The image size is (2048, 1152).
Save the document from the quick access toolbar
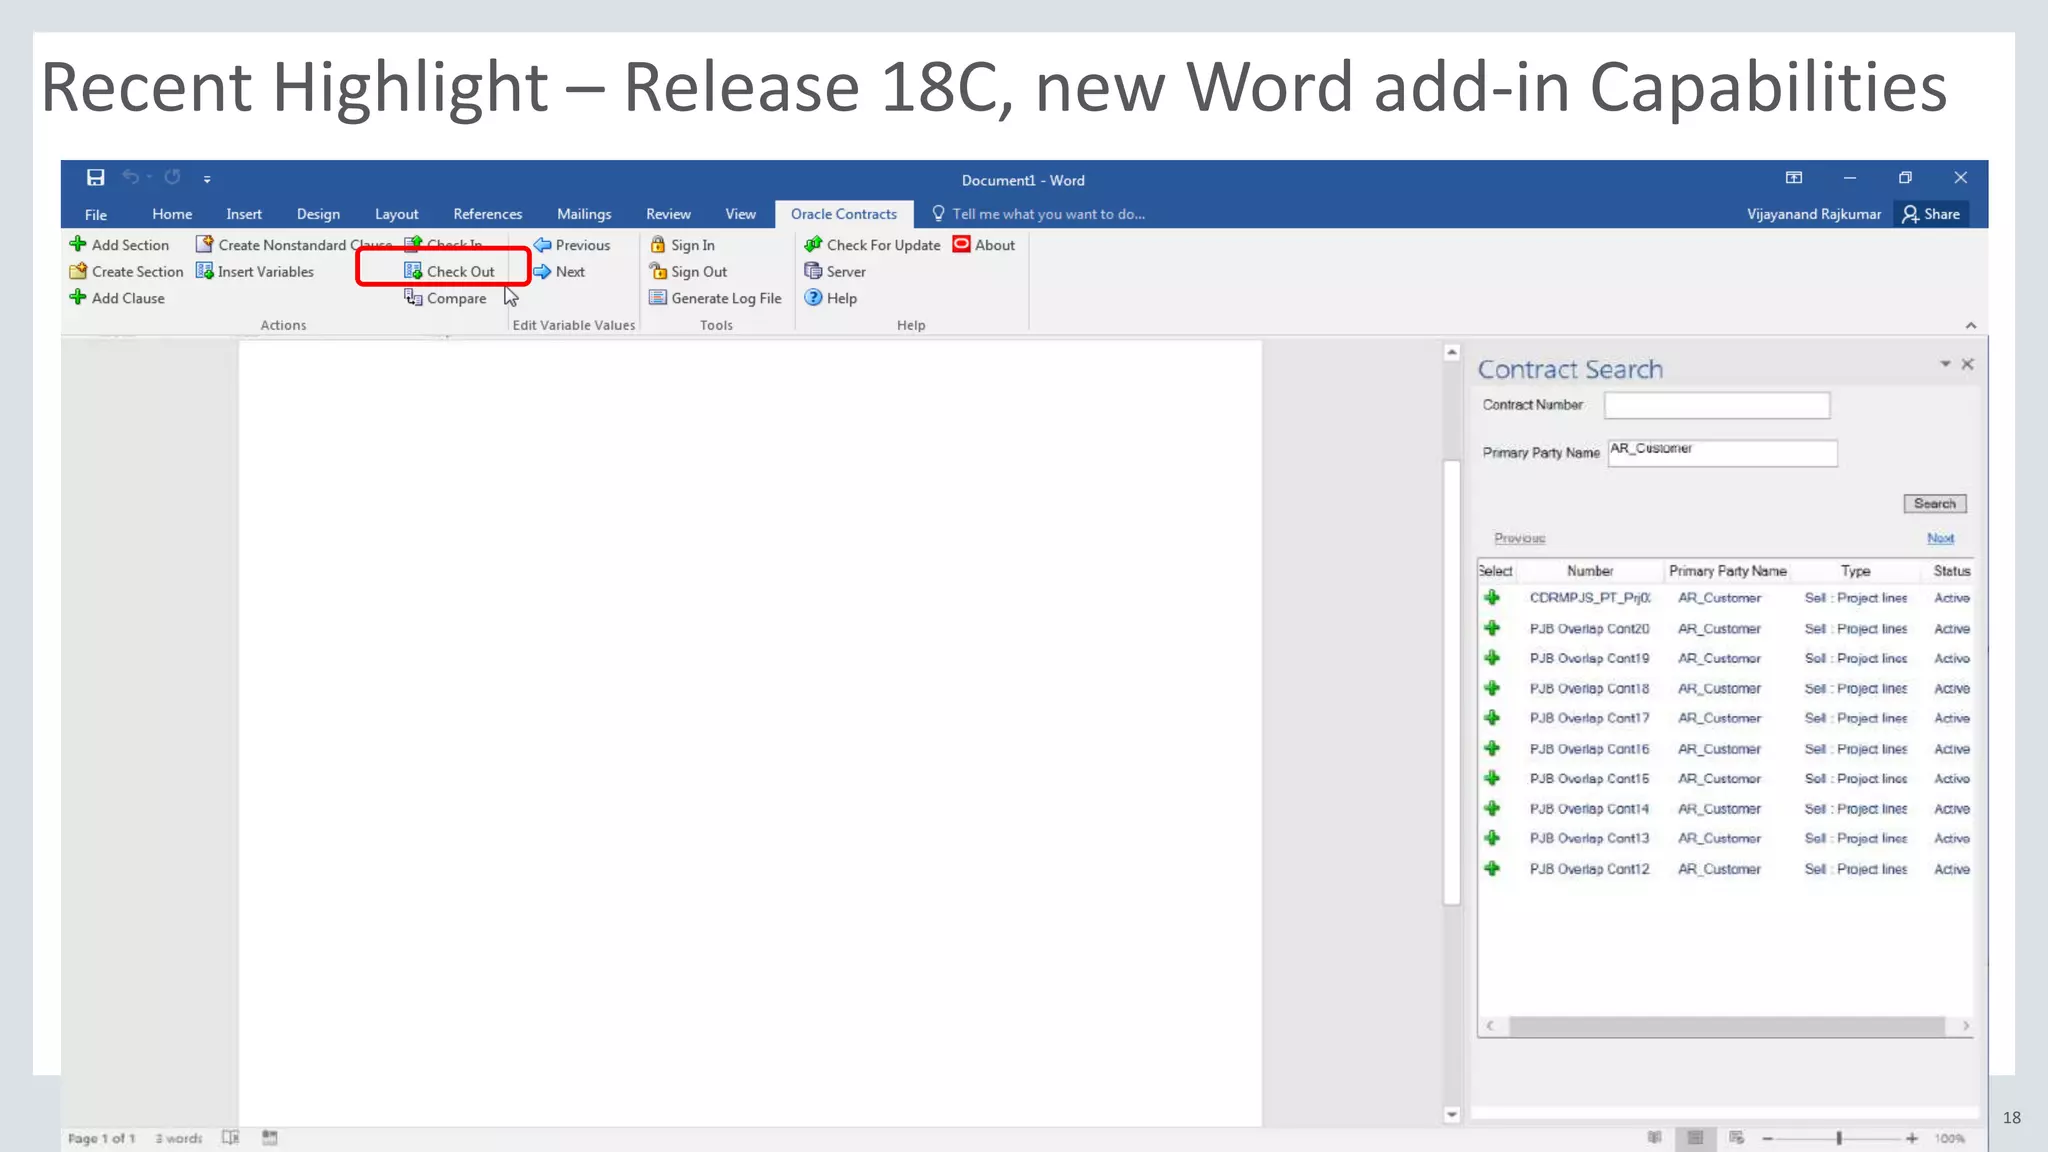click(x=95, y=178)
